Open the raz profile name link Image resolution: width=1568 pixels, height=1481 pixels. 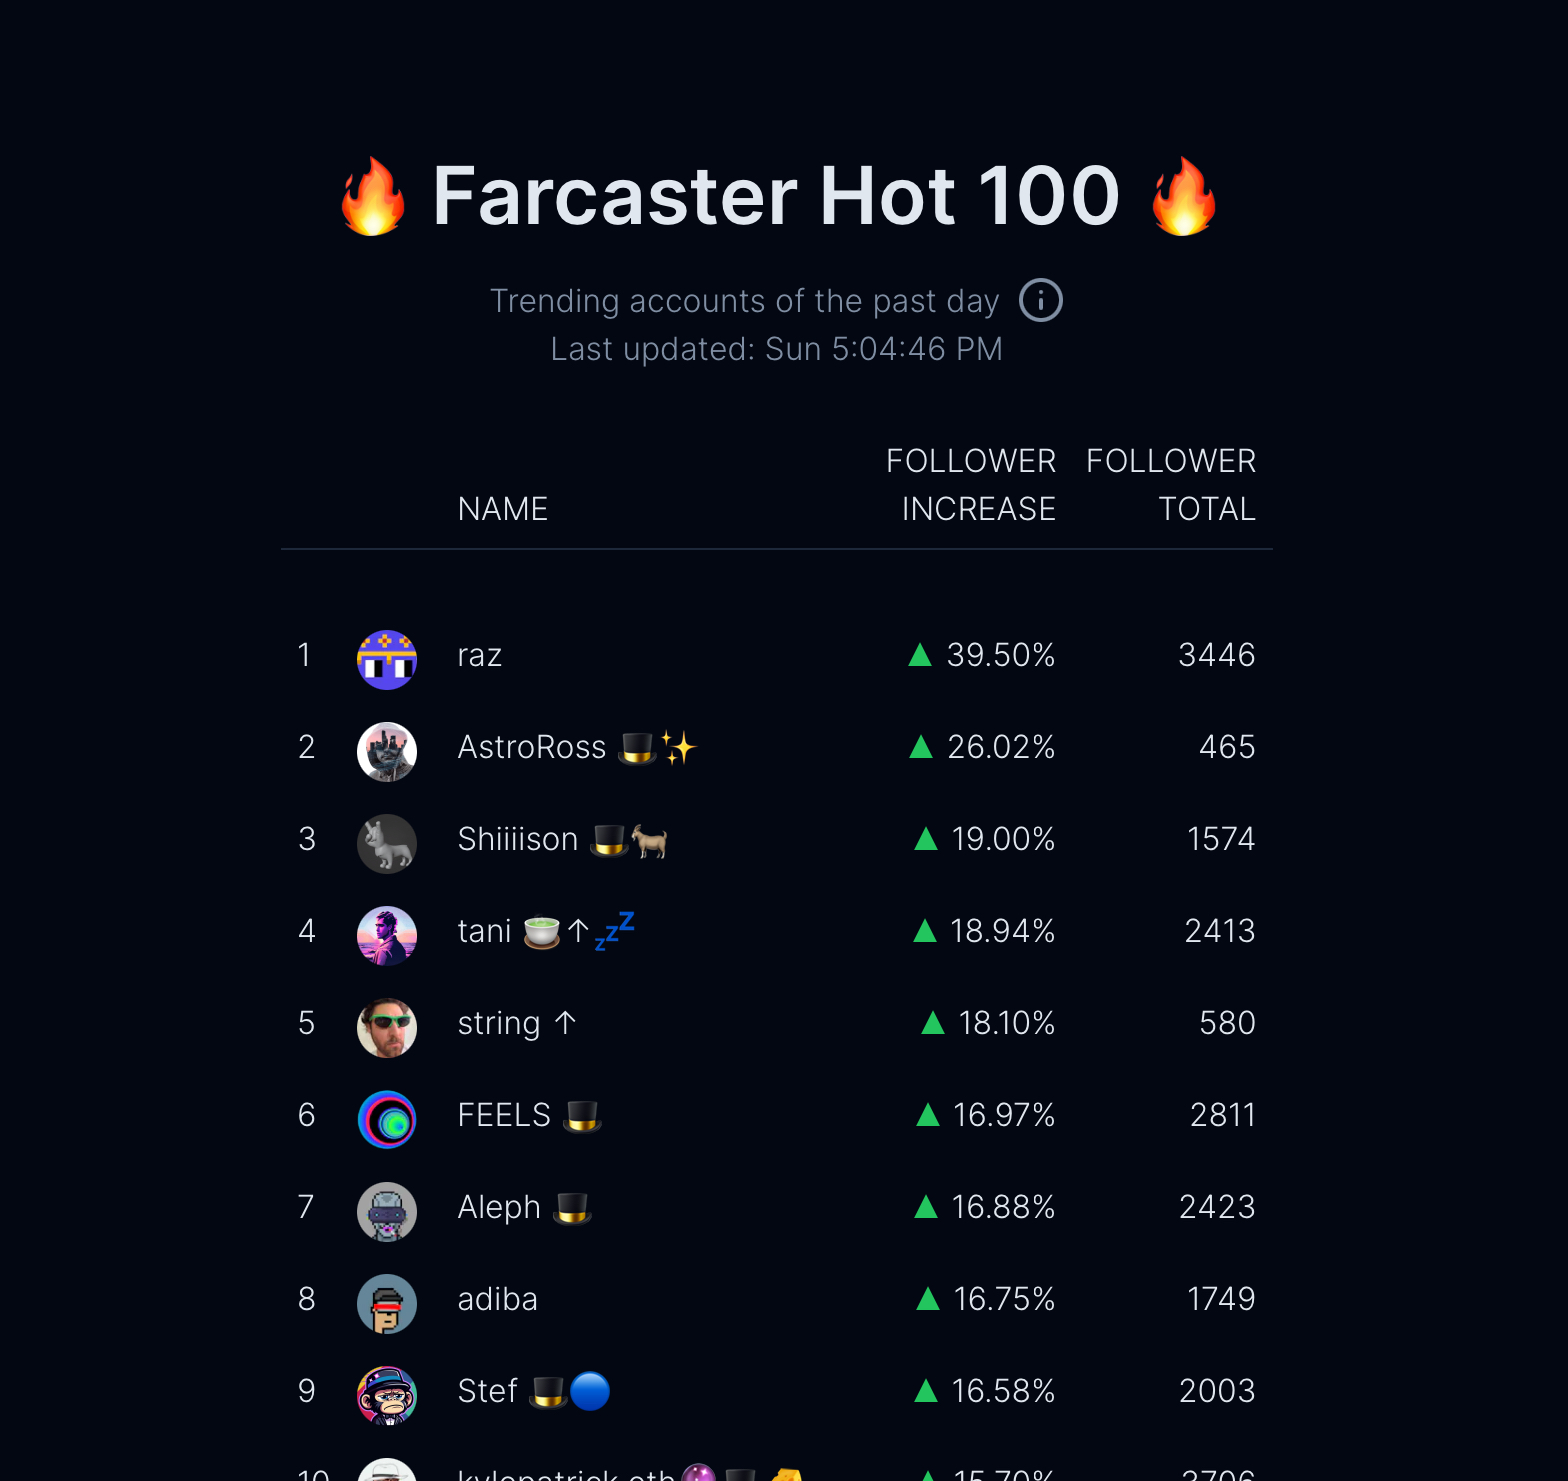point(480,656)
